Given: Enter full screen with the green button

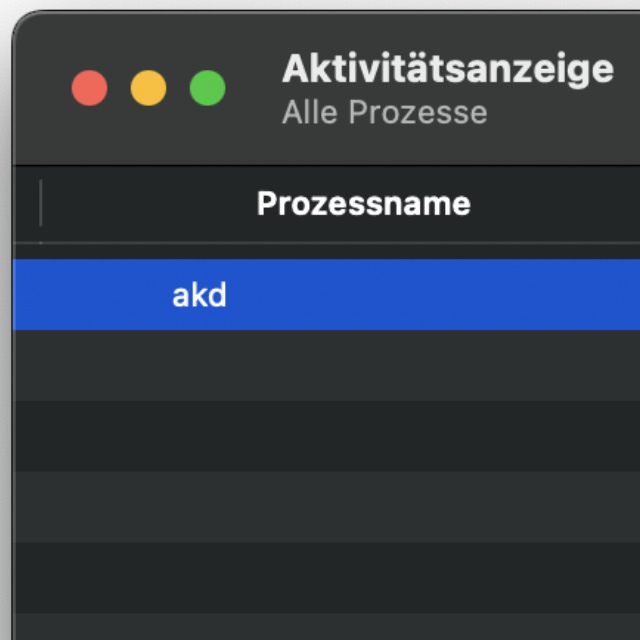Looking at the screenshot, I should [x=207, y=88].
